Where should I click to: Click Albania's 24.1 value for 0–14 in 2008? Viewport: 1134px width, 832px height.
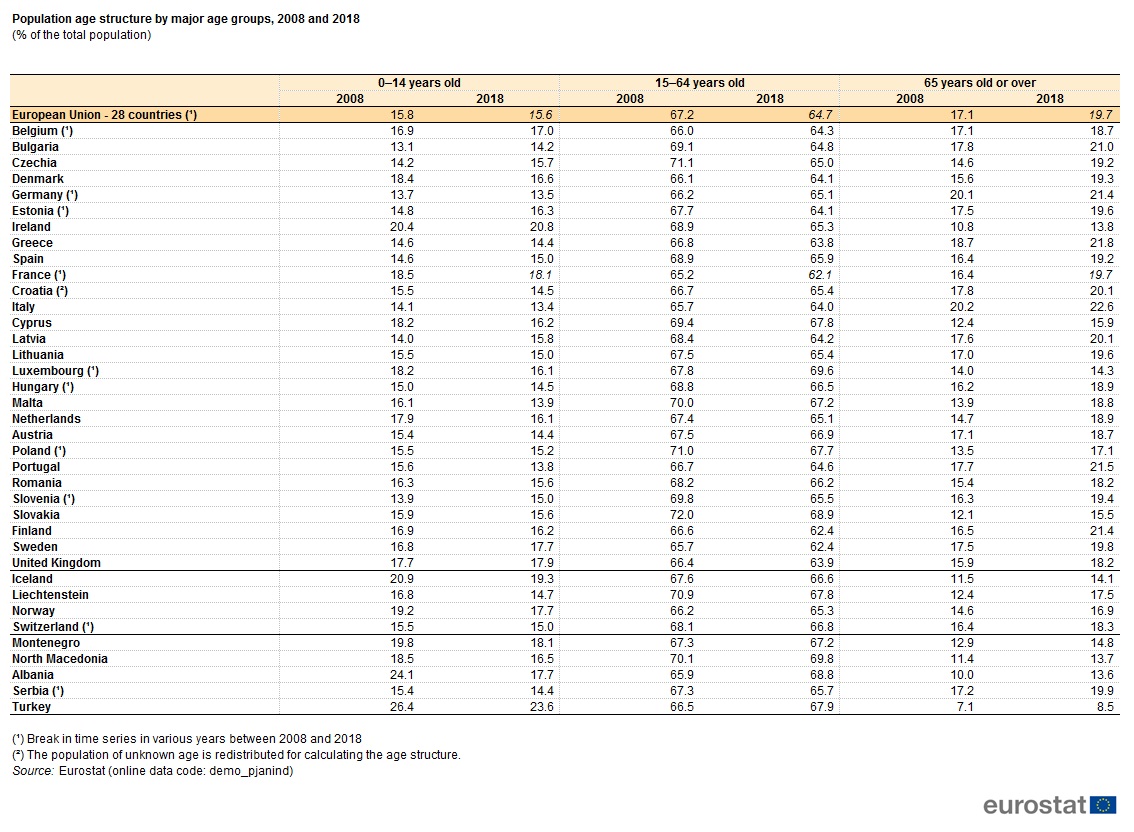click(401, 675)
